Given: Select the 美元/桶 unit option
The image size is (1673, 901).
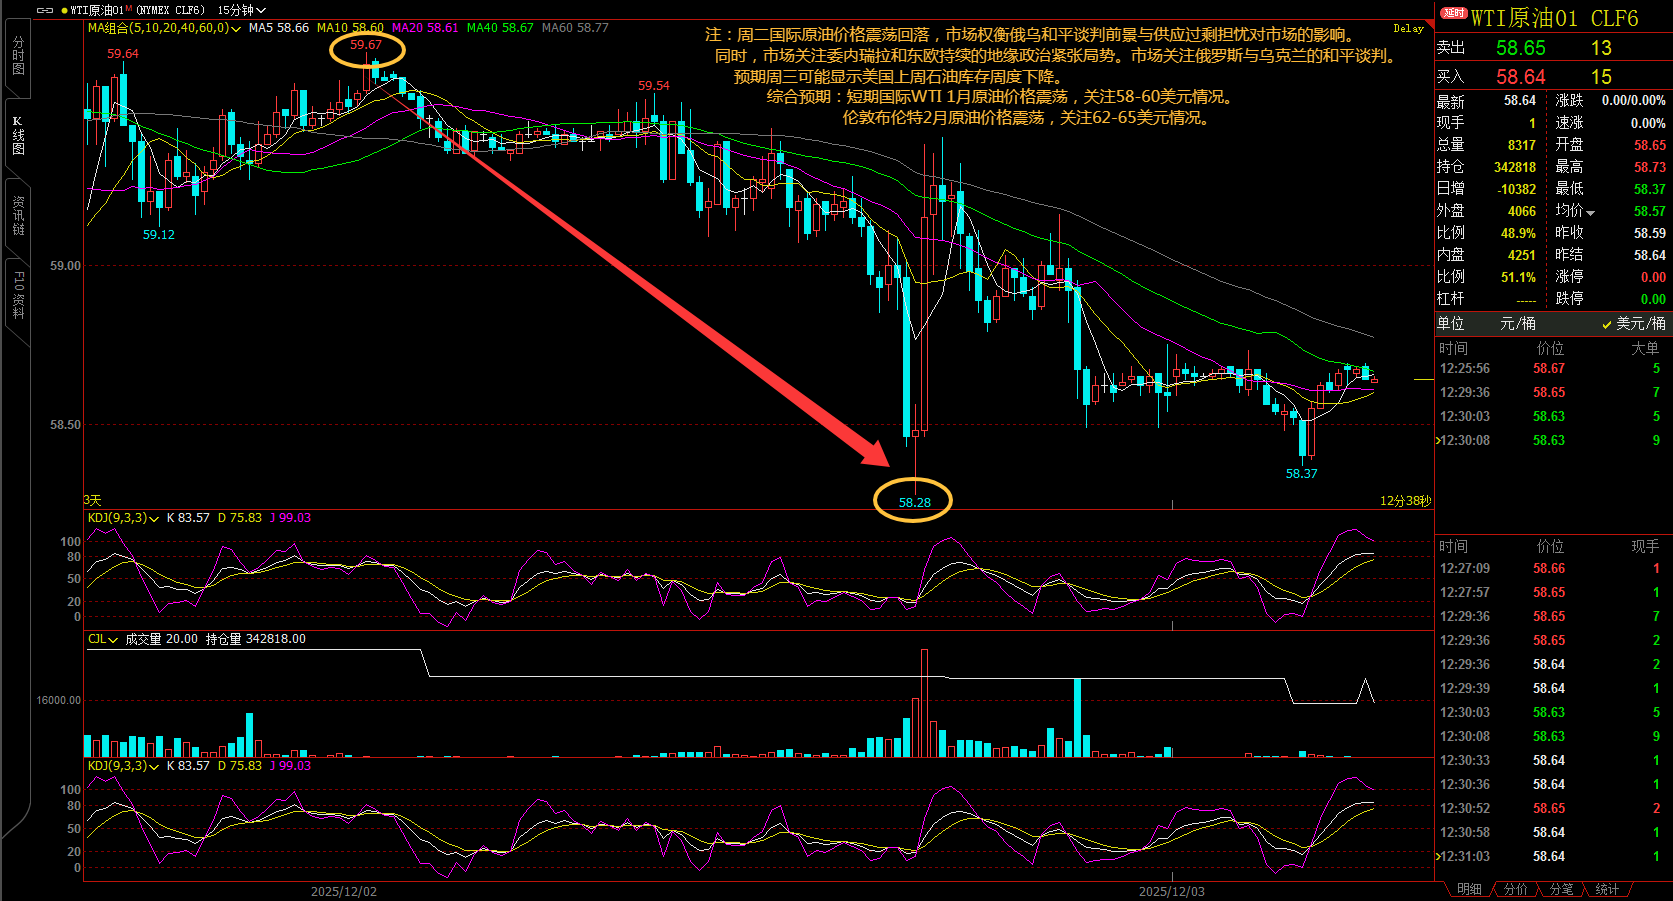Looking at the screenshot, I should 1634,323.
